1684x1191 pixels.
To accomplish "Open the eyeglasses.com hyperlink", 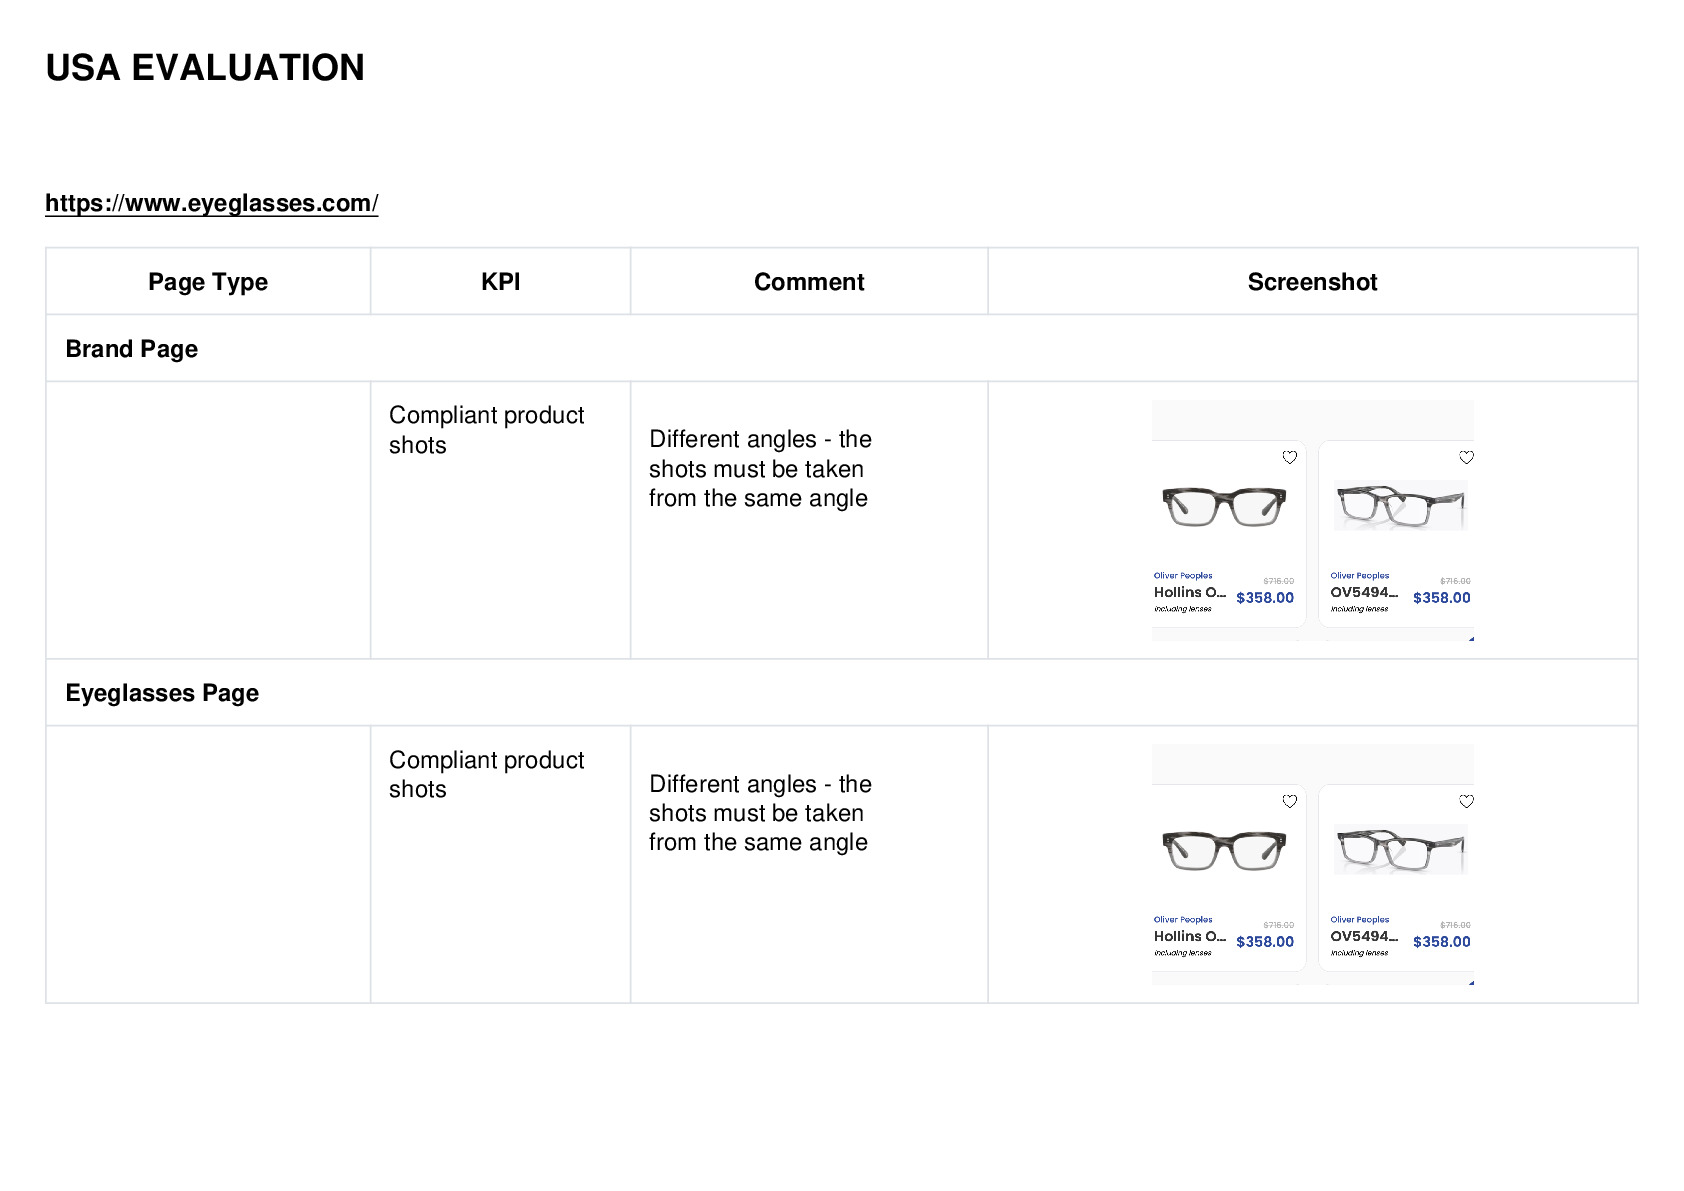I will tap(211, 203).
